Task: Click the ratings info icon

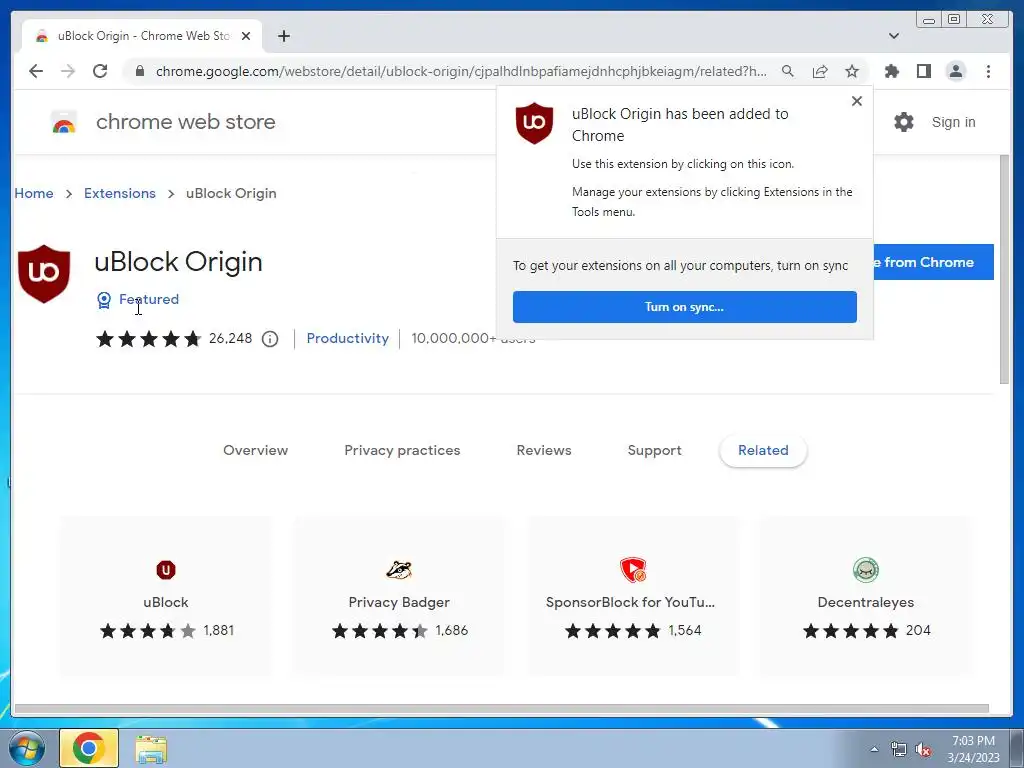Action: click(x=270, y=338)
